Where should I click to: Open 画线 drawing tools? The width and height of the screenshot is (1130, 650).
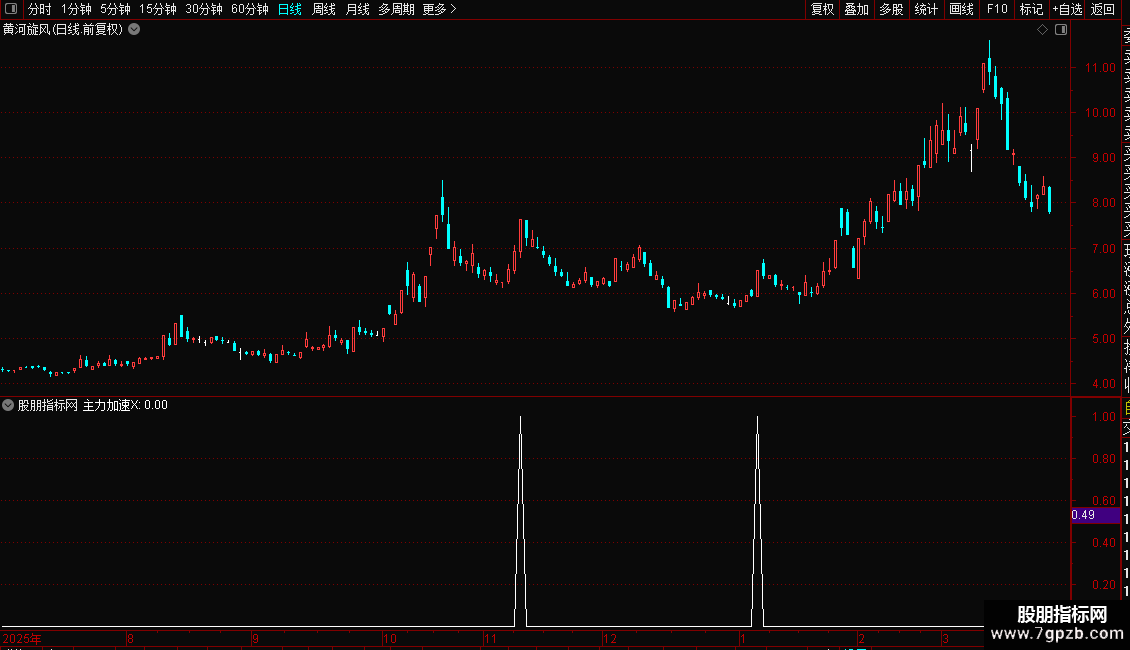[961, 9]
